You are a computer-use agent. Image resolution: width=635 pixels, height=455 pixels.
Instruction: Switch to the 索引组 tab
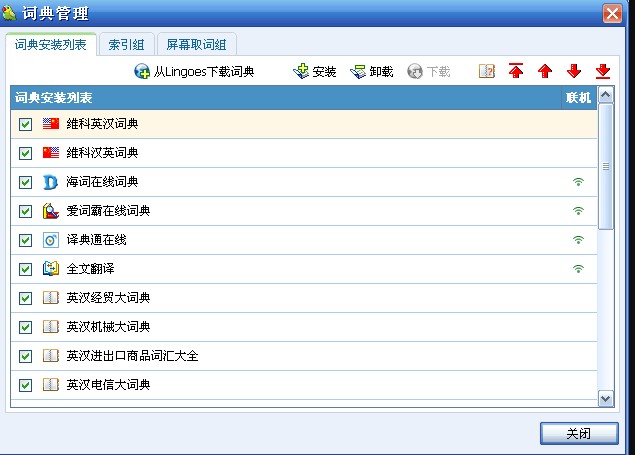[x=126, y=45]
